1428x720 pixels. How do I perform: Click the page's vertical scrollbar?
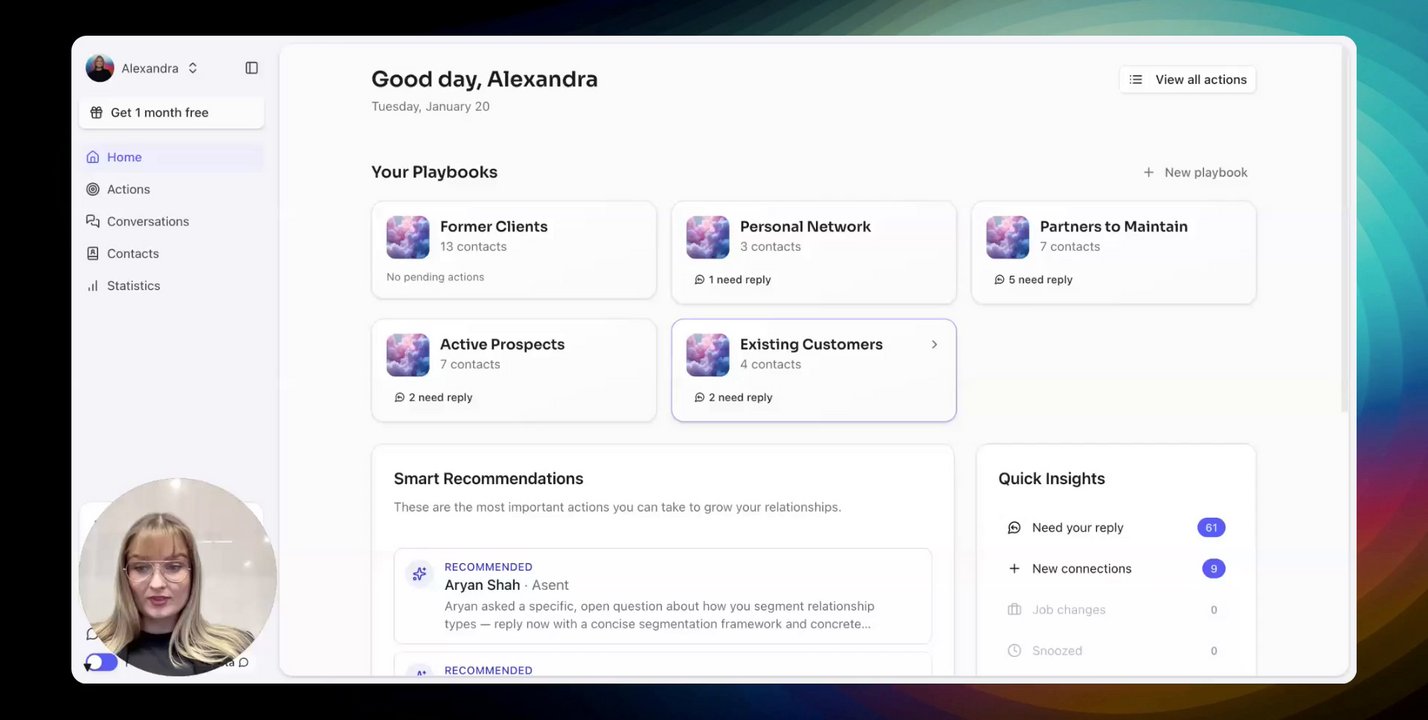pyautogui.click(x=1345, y=228)
